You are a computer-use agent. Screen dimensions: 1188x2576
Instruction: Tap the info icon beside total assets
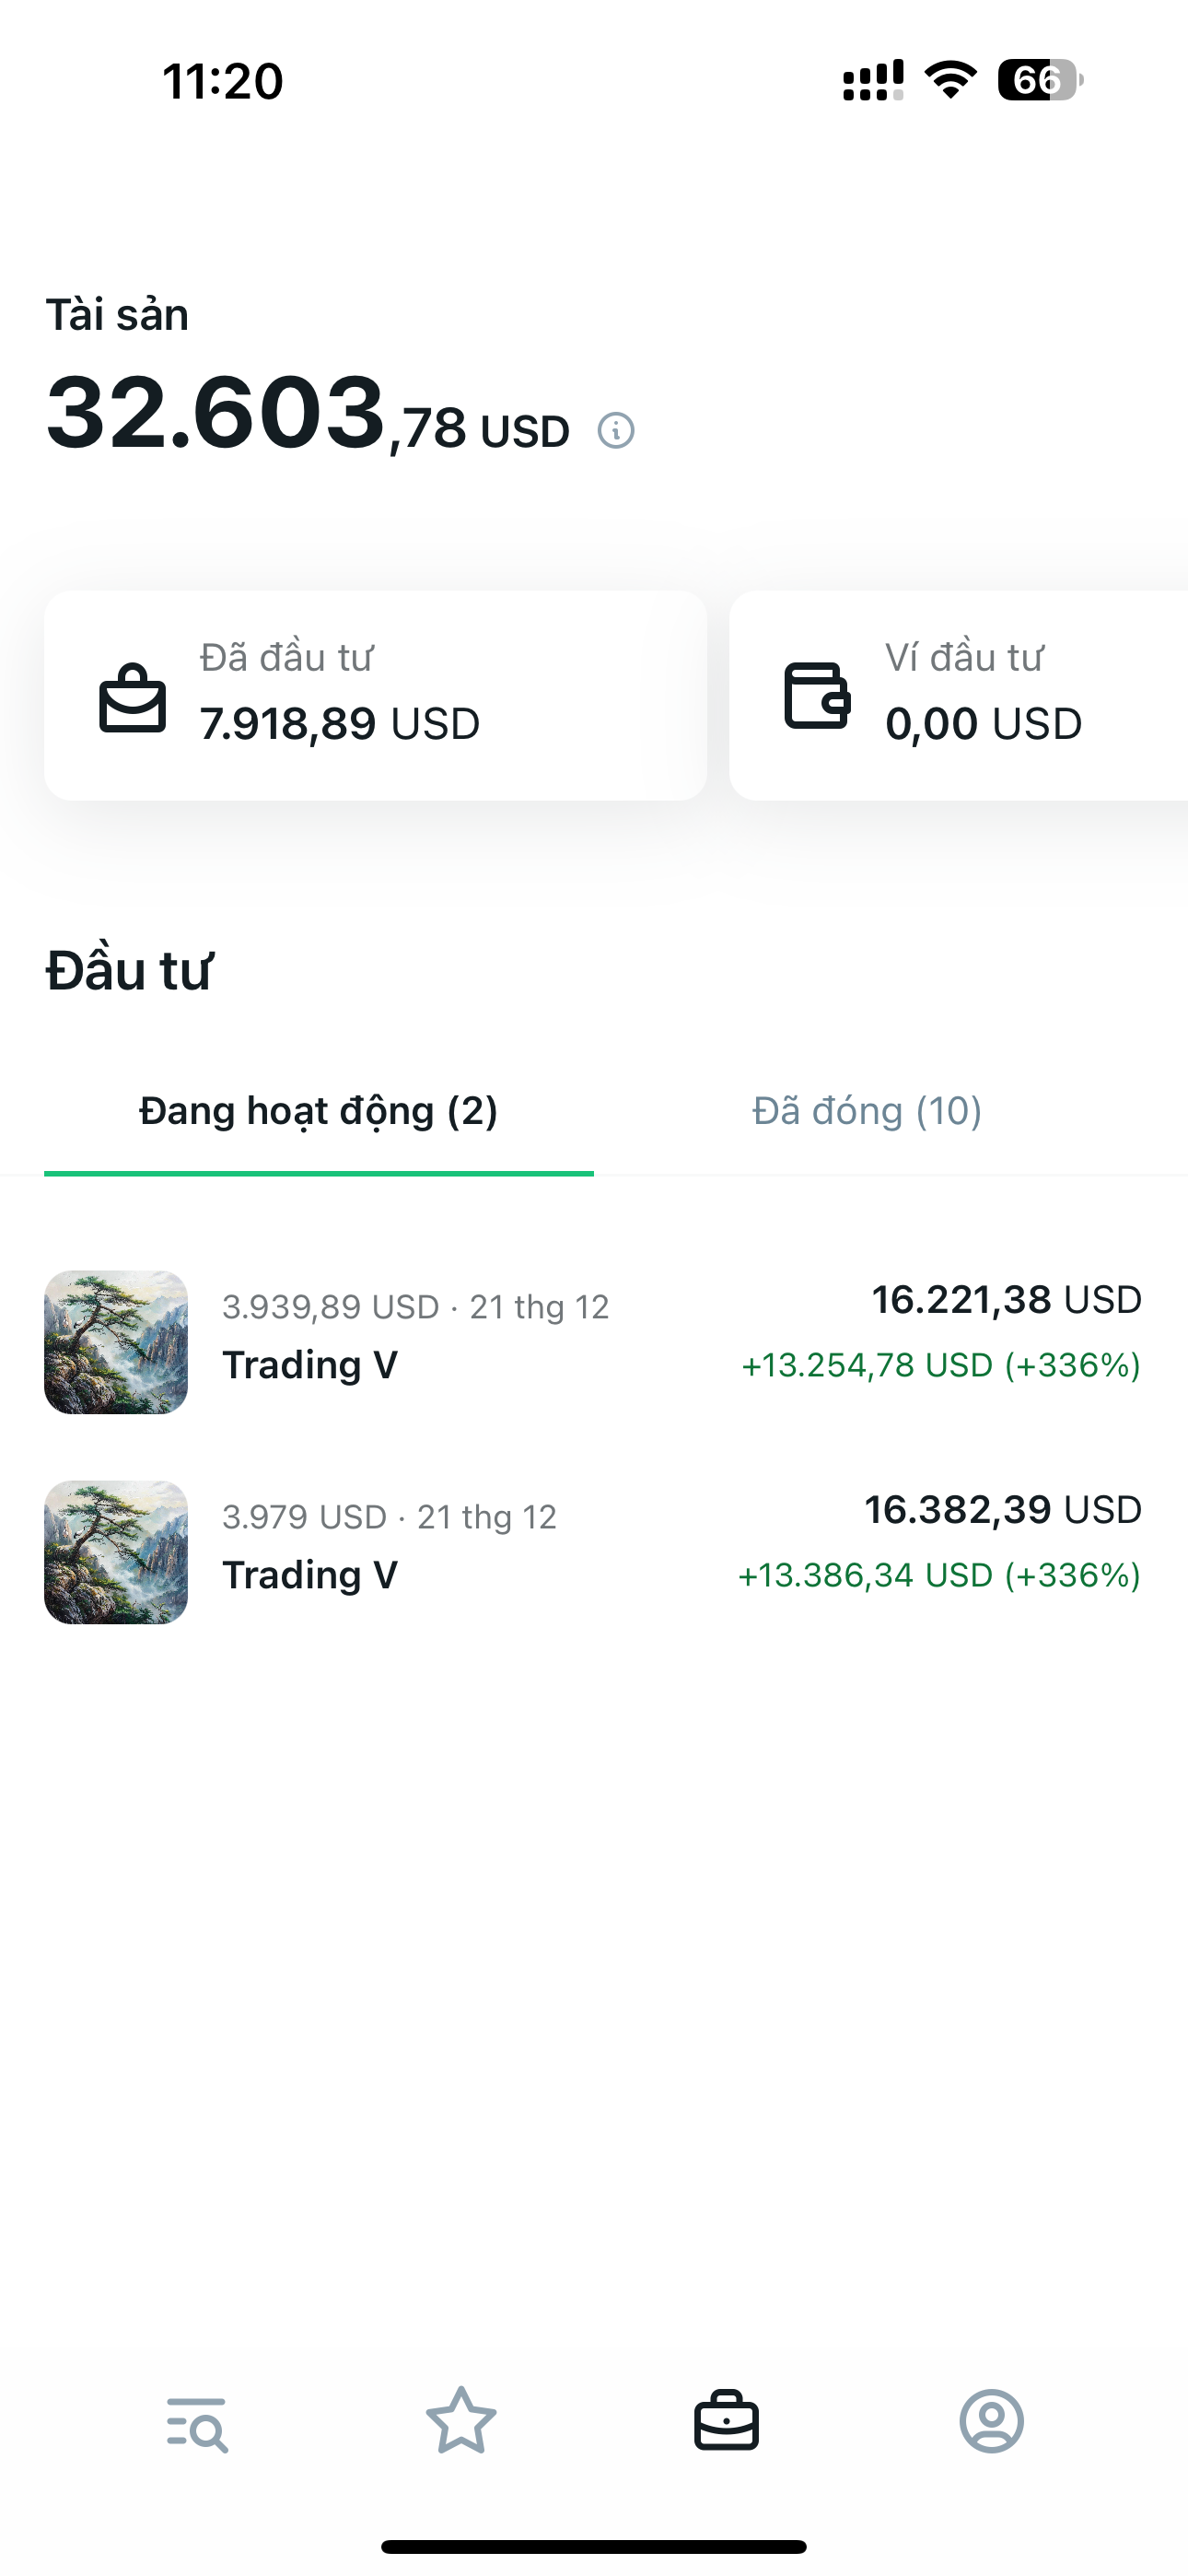[x=616, y=431]
